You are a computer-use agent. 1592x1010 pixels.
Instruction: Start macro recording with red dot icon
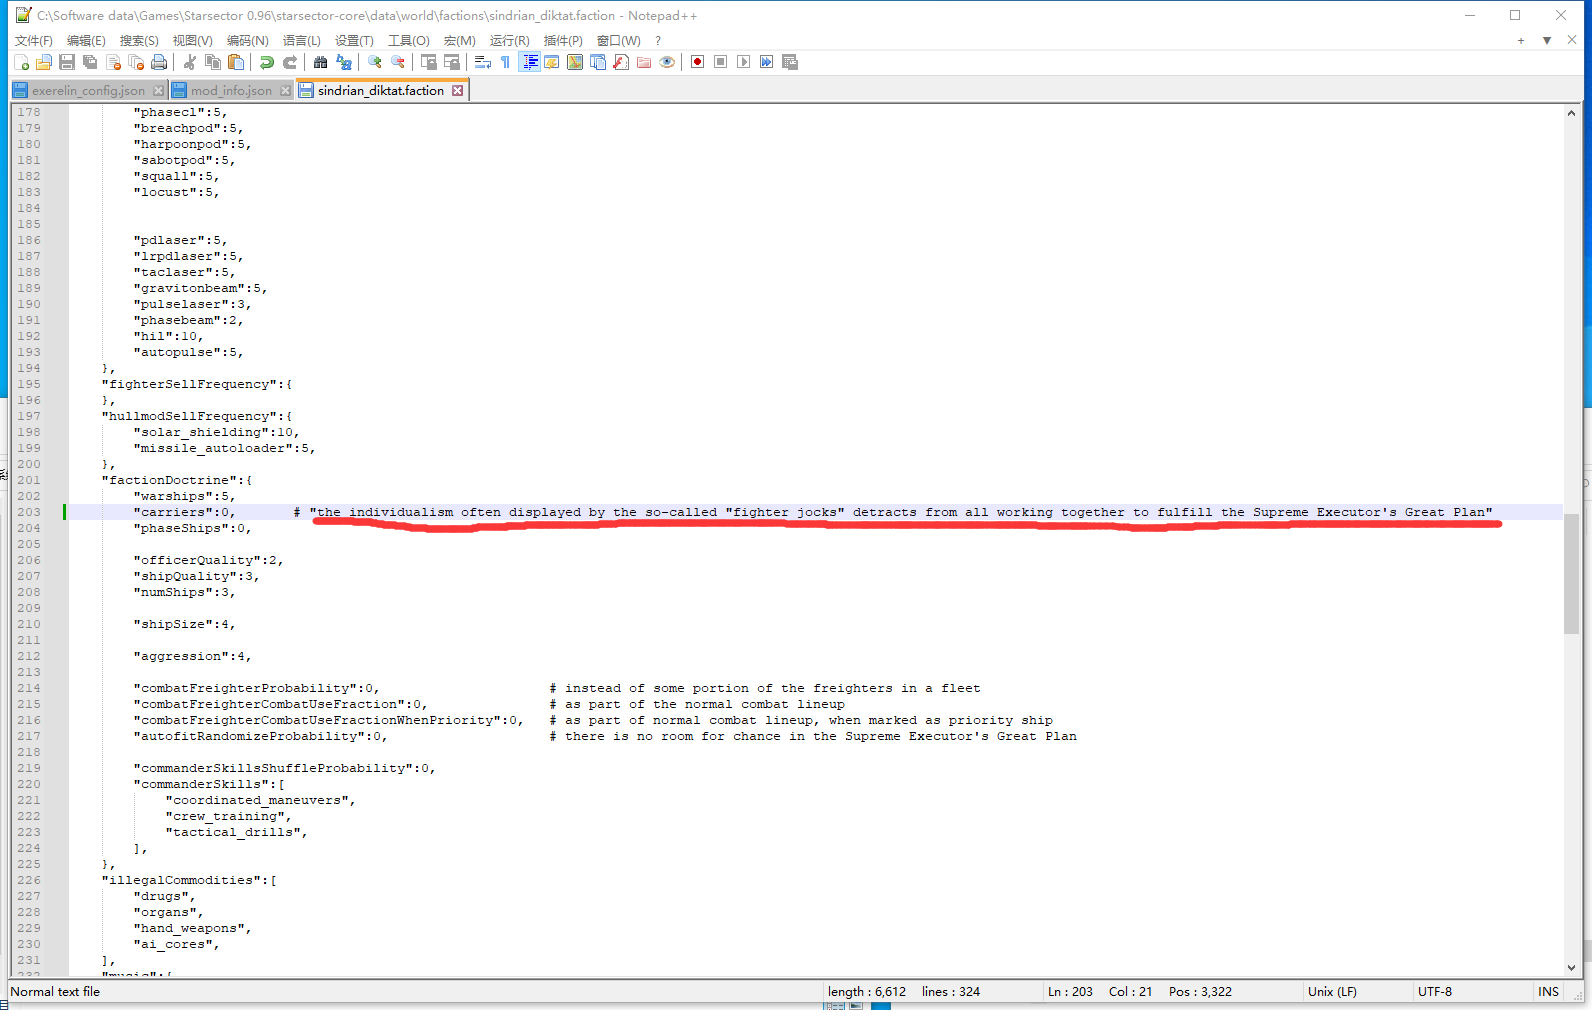click(x=698, y=62)
